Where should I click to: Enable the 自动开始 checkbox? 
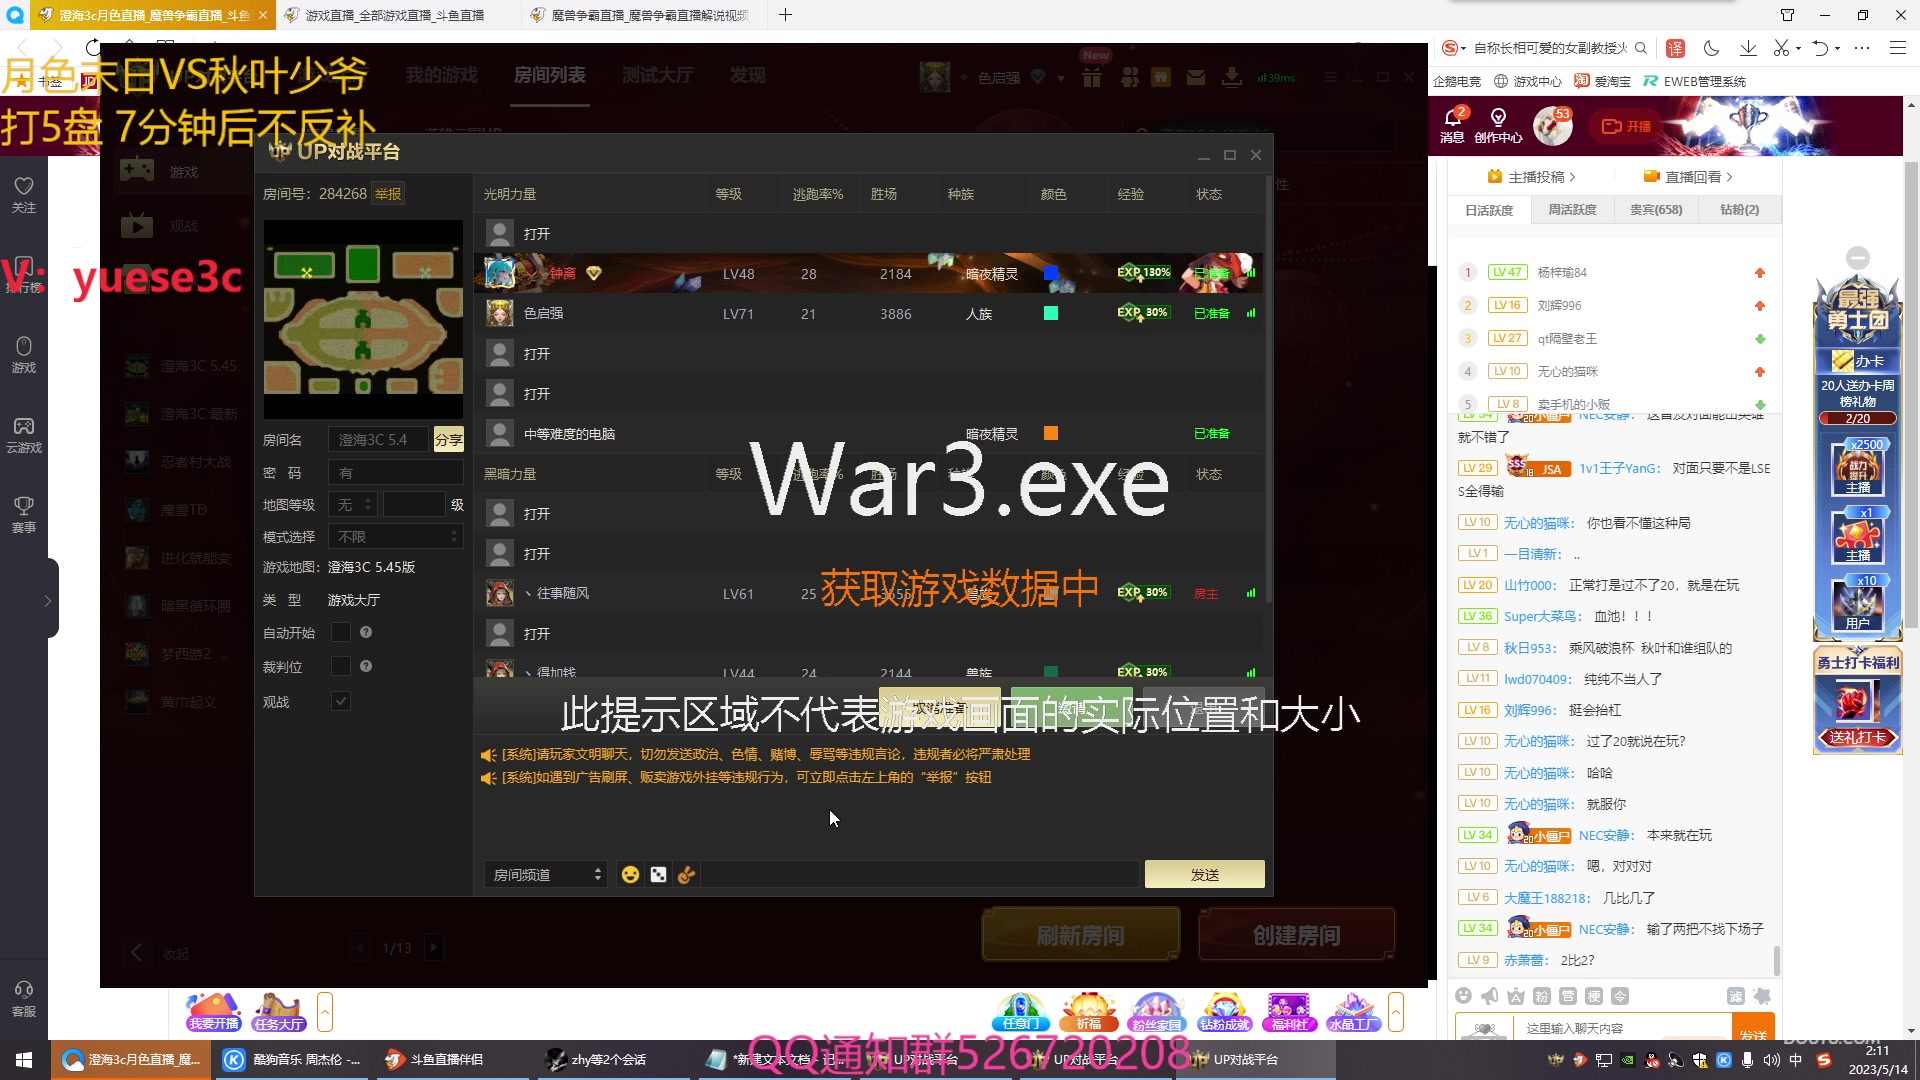point(341,632)
